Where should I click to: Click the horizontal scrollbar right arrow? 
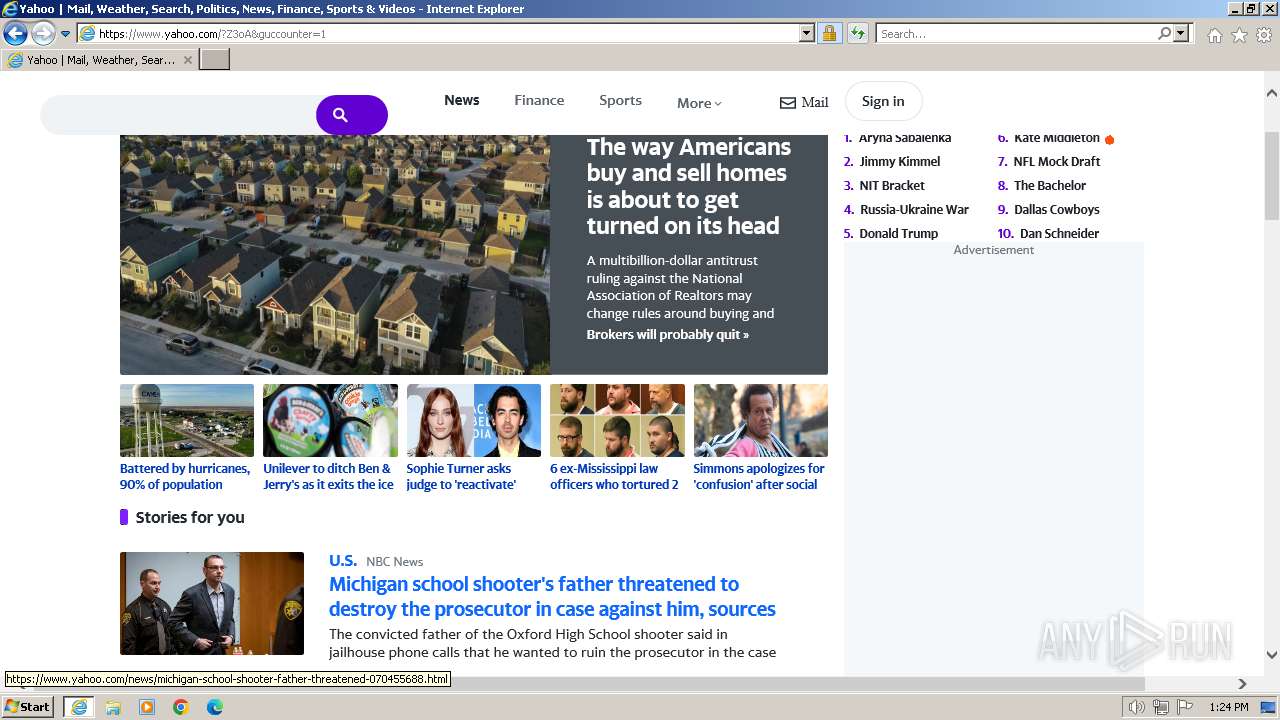[x=1242, y=684]
